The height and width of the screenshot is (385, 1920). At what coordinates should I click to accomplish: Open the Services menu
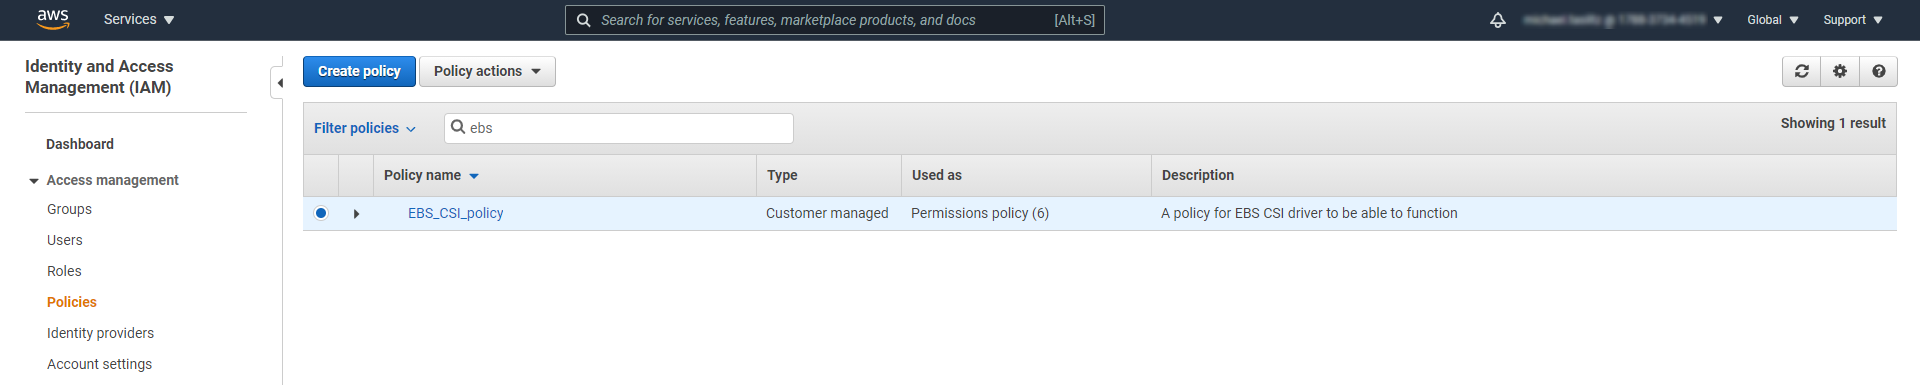point(139,19)
